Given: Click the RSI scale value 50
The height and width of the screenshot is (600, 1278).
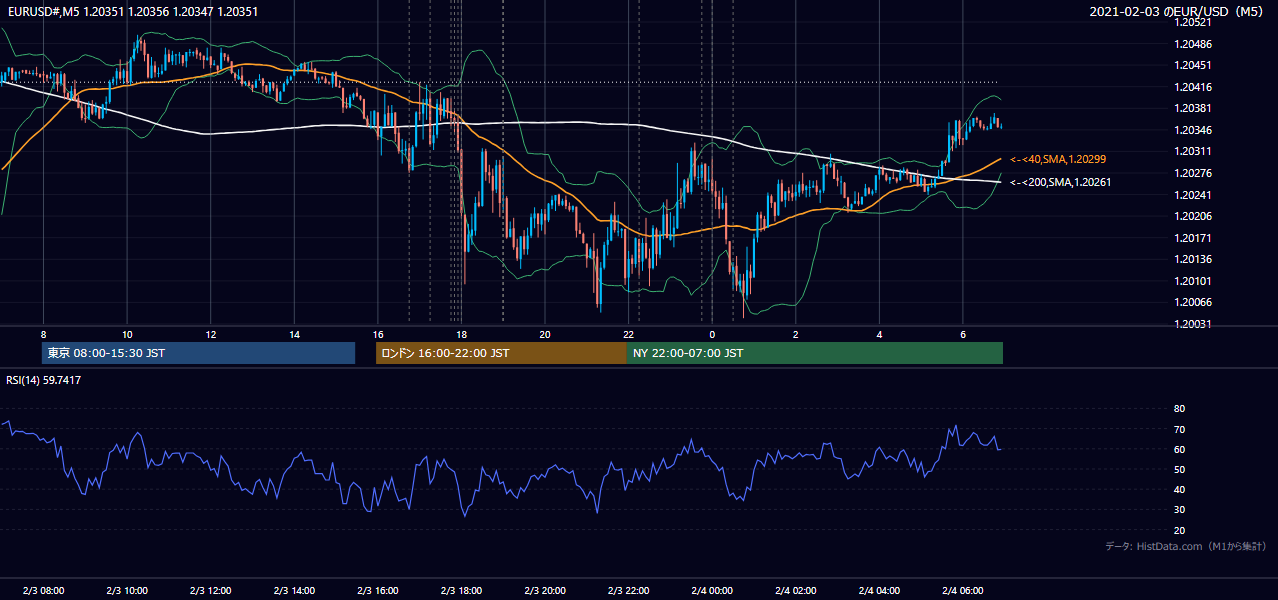Looking at the screenshot, I should pyautogui.click(x=1179, y=469).
